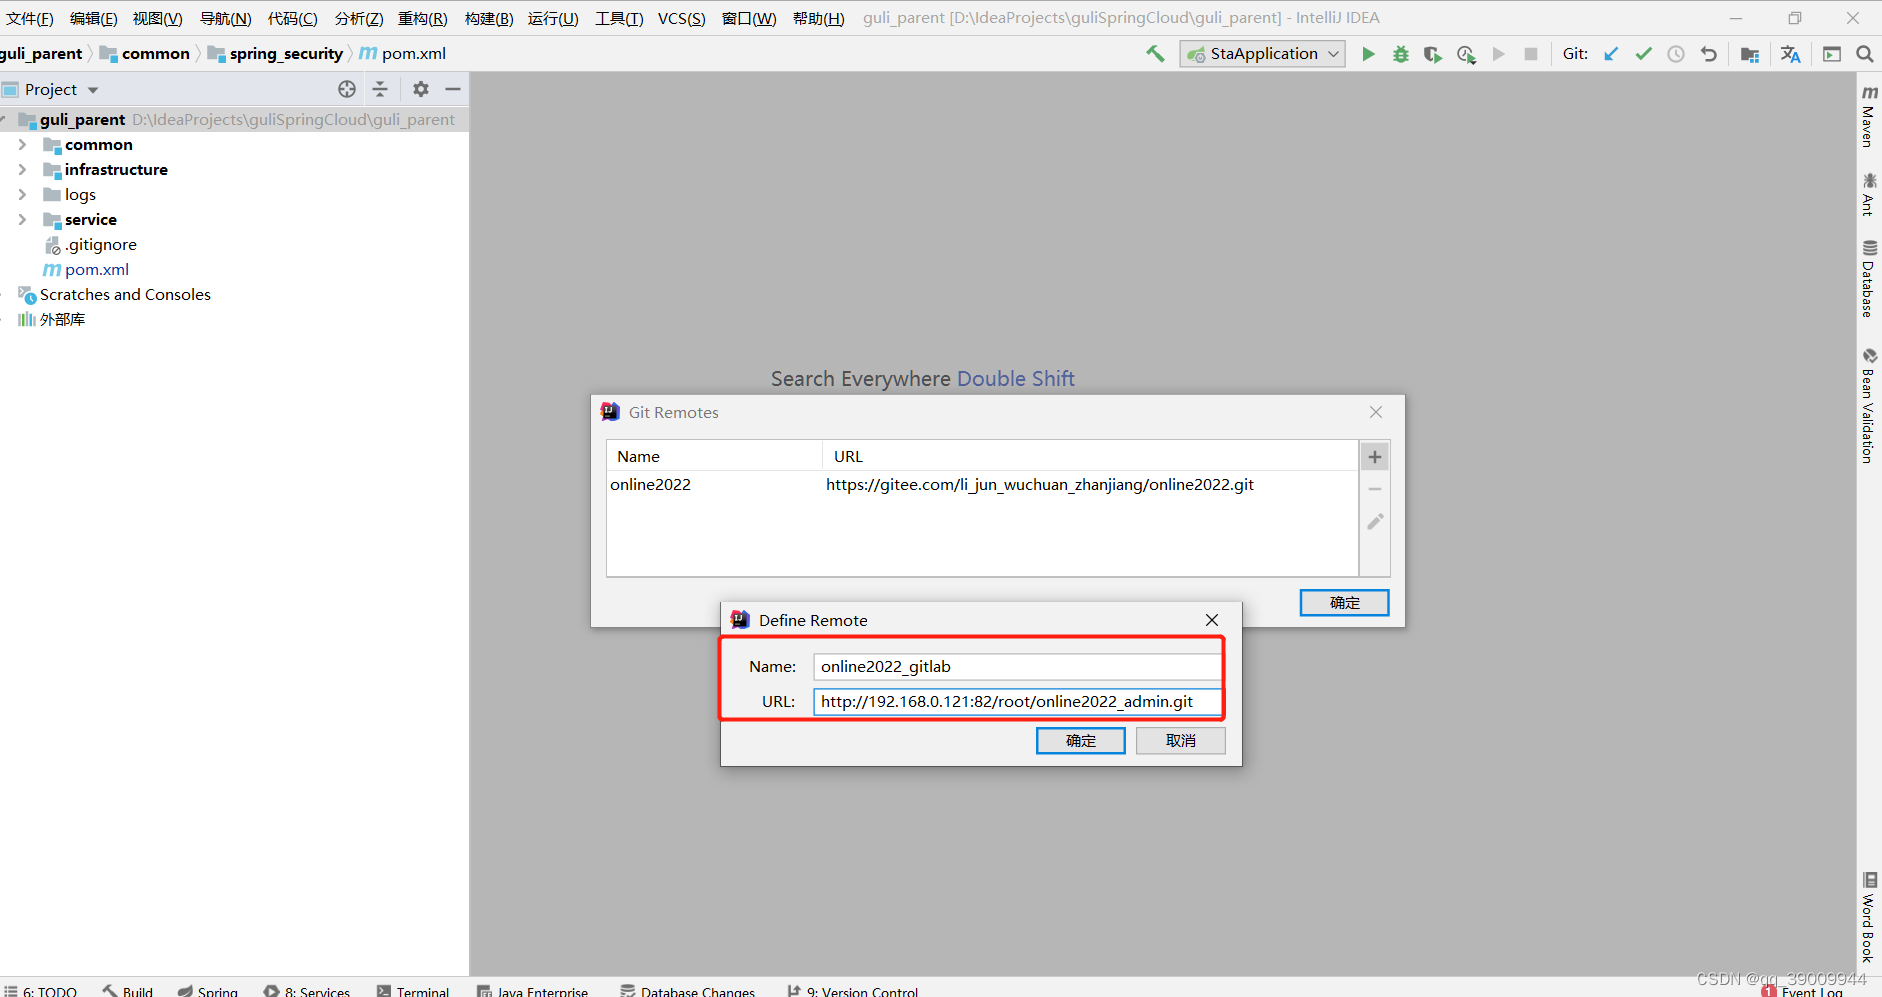Click the remote Name input field

click(1018, 667)
